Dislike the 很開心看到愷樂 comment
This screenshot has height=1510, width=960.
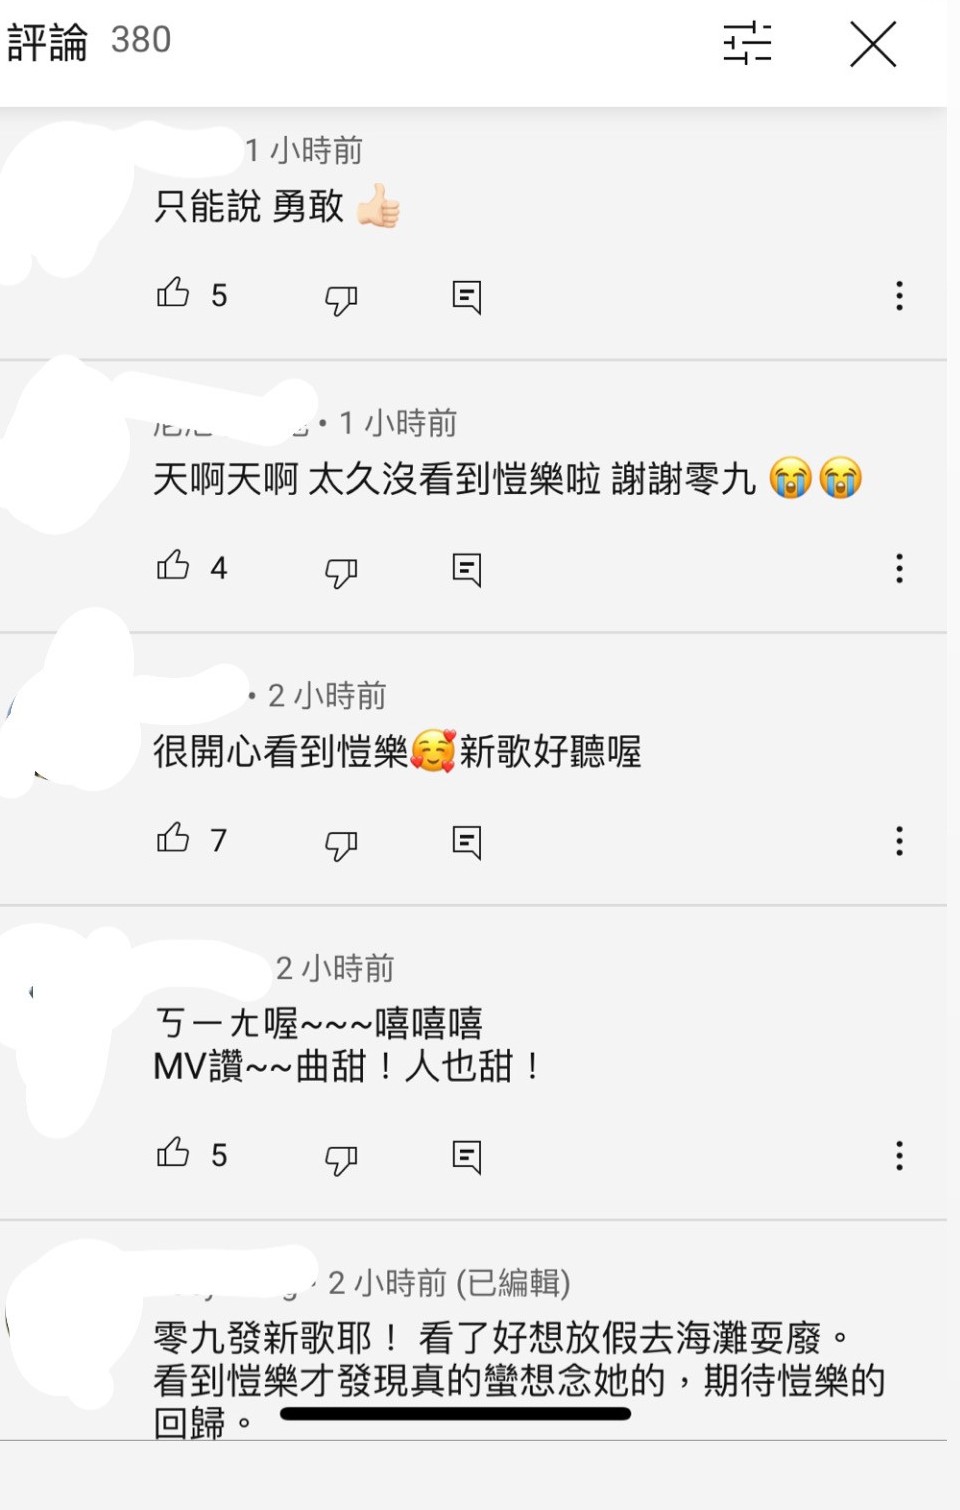click(341, 844)
